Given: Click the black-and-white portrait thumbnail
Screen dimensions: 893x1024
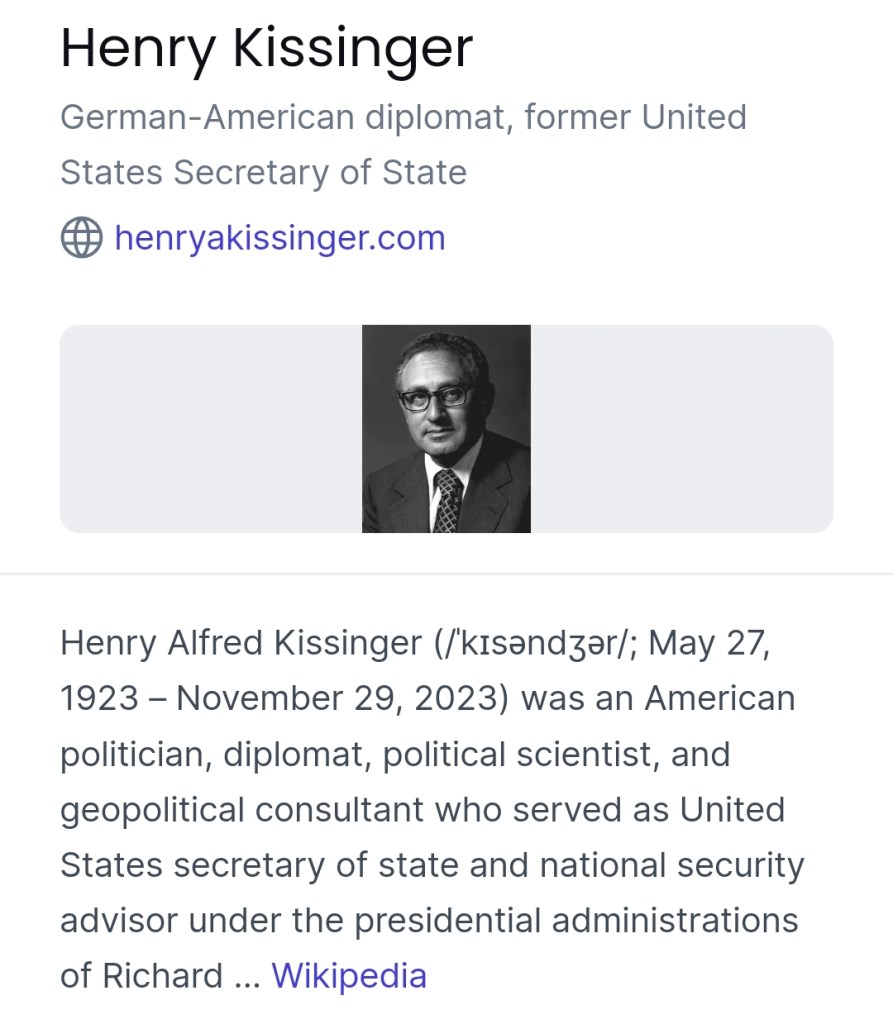Looking at the screenshot, I should tap(446, 428).
